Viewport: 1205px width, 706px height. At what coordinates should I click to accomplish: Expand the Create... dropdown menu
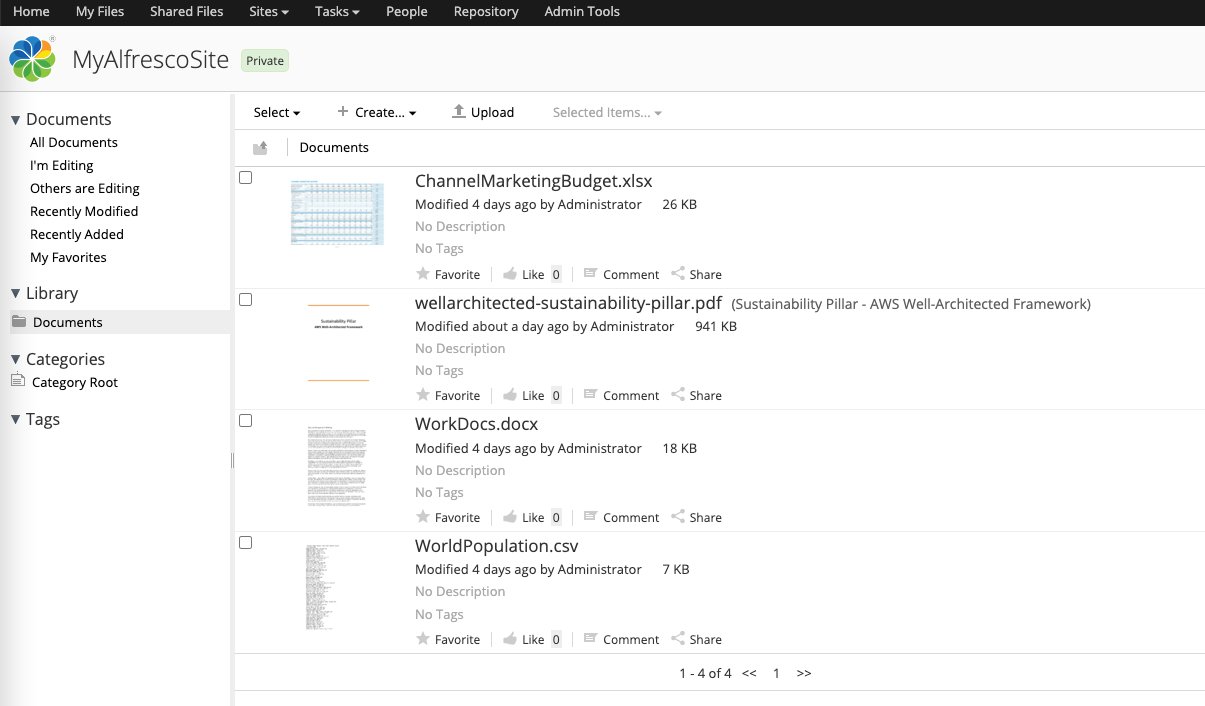(376, 112)
